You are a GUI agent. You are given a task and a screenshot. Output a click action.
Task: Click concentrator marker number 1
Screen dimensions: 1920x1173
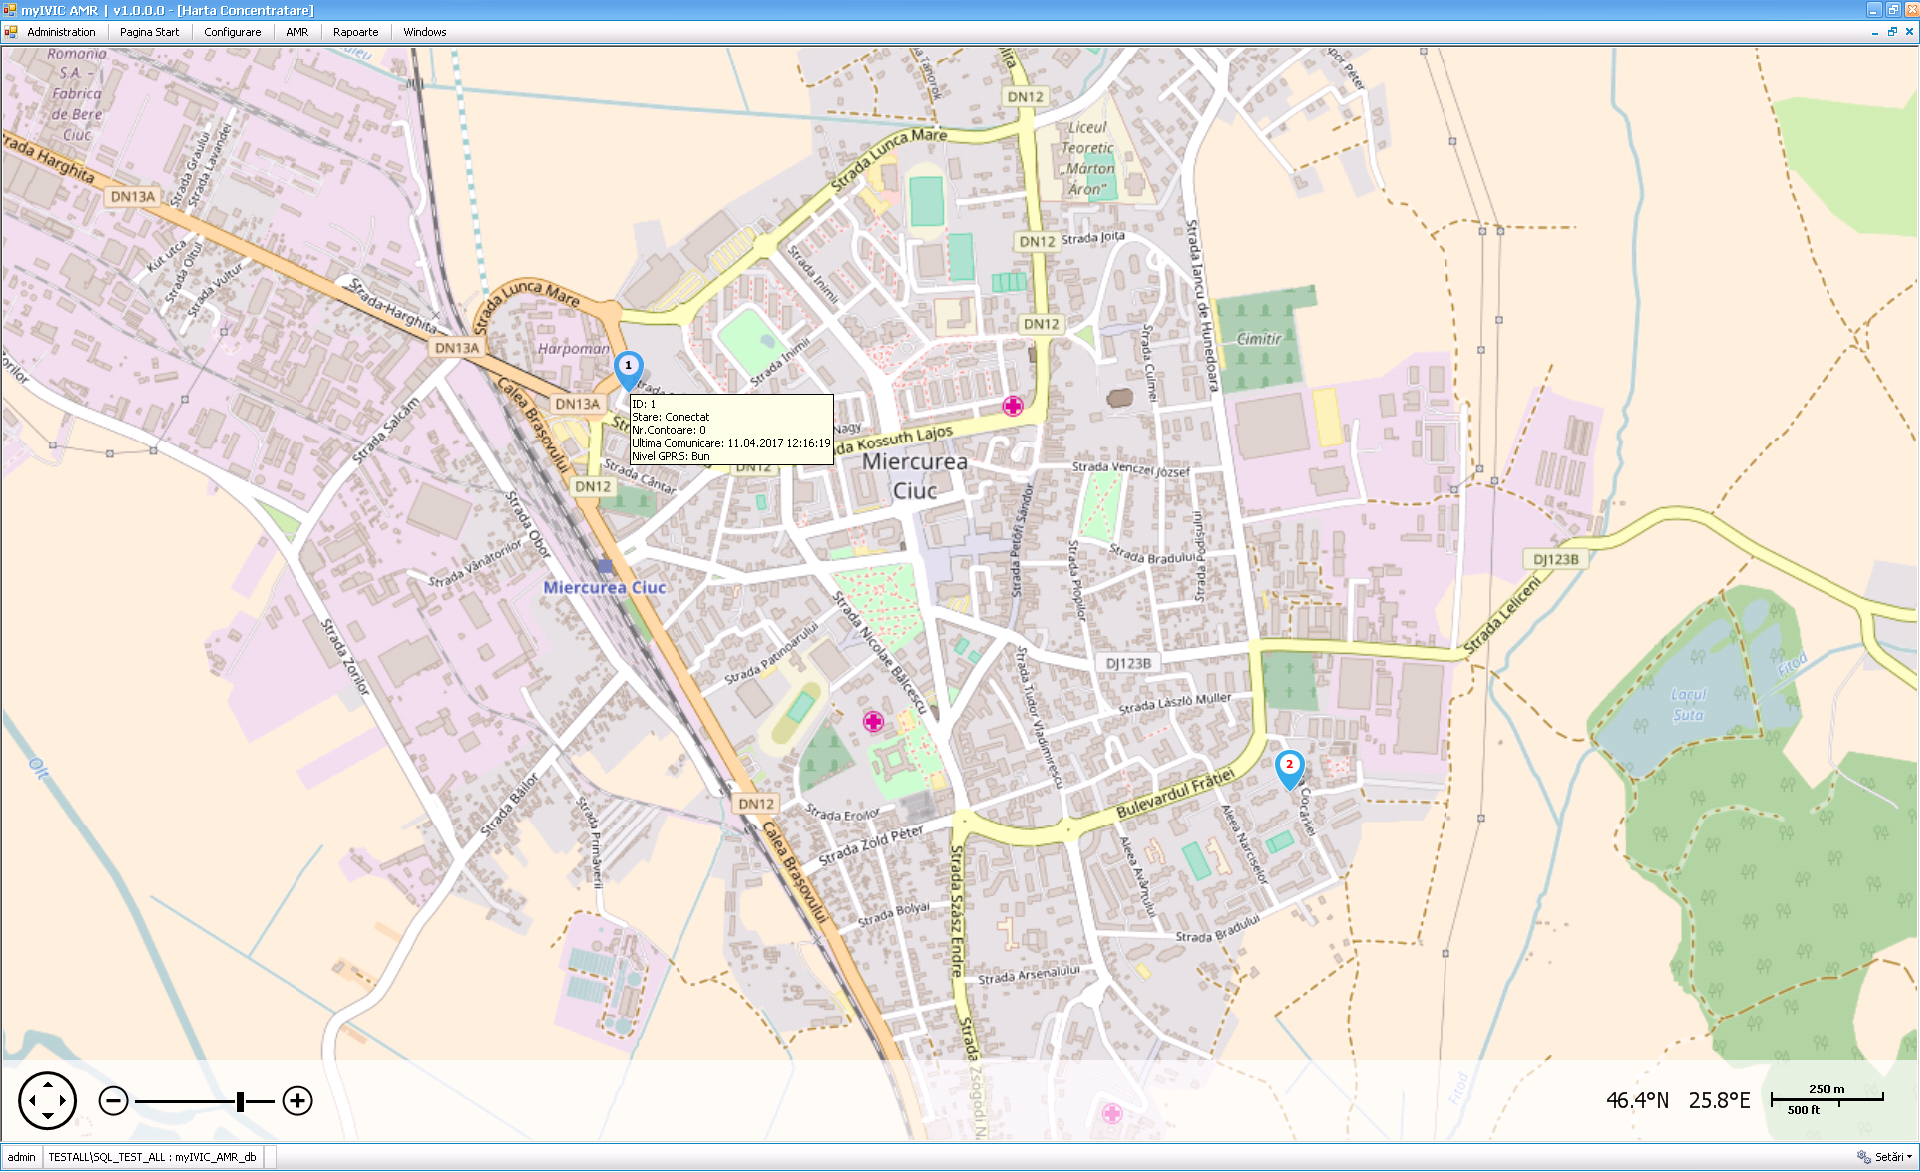point(628,367)
